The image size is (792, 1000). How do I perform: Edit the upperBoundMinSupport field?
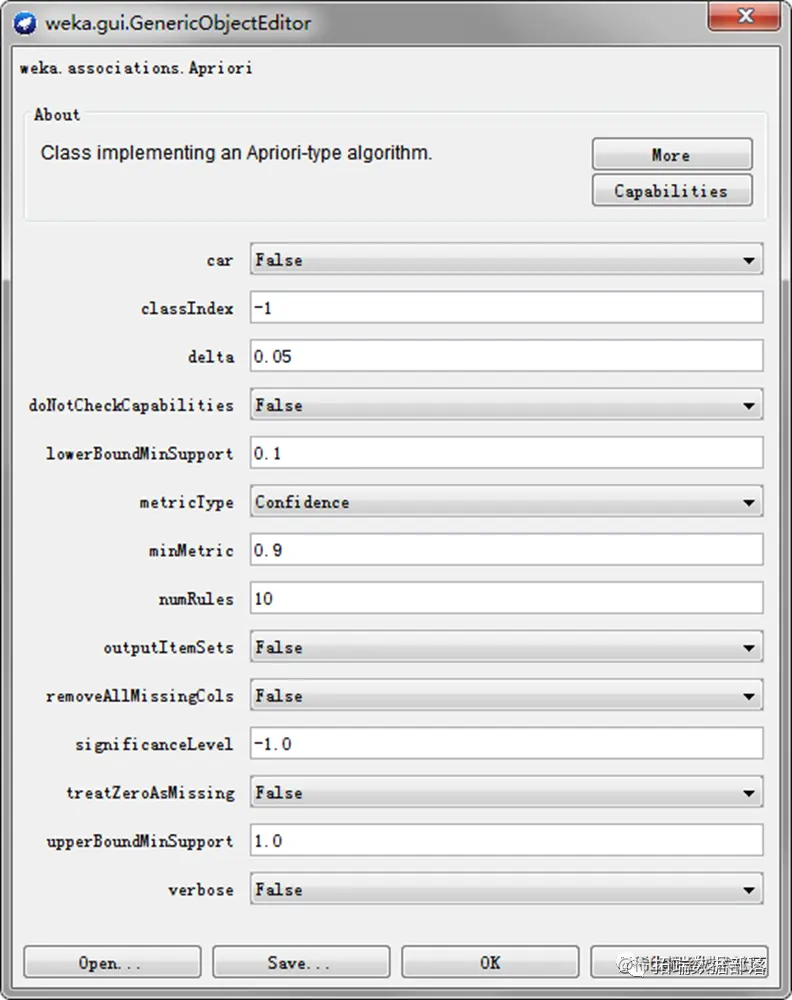tap(506, 841)
